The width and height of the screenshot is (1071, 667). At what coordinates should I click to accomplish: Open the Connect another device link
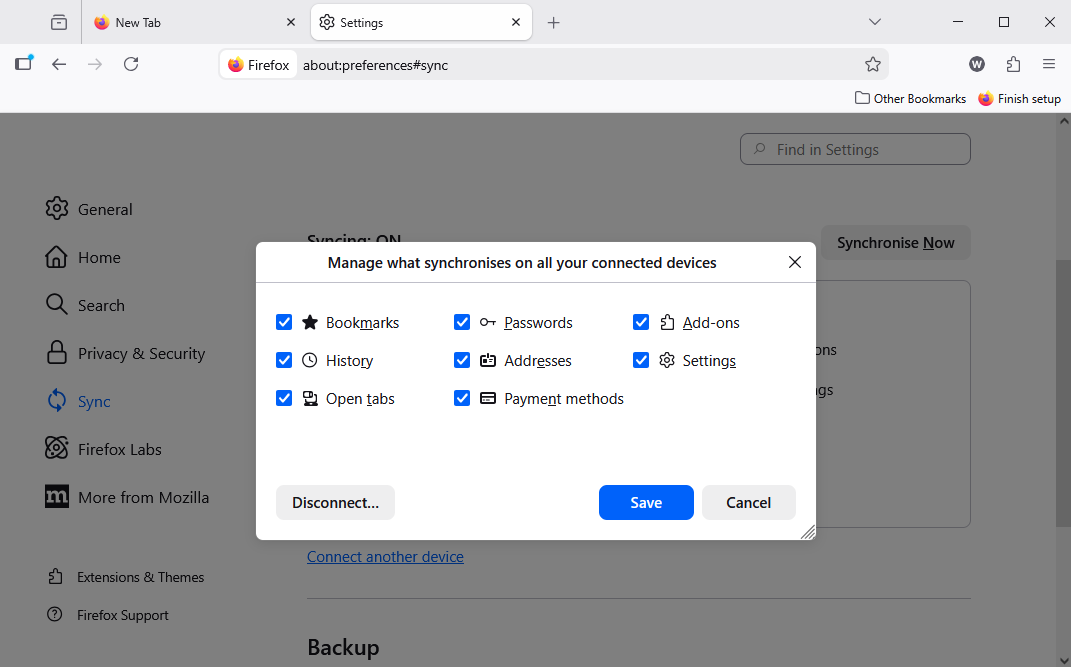tap(385, 556)
